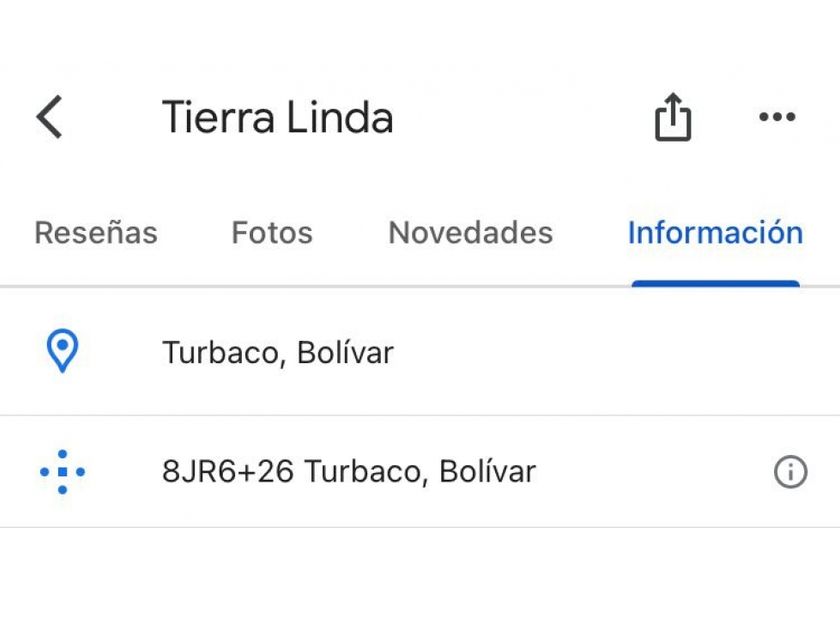840x630 pixels.
Task: Open plus code info circle icon
Action: point(790,471)
